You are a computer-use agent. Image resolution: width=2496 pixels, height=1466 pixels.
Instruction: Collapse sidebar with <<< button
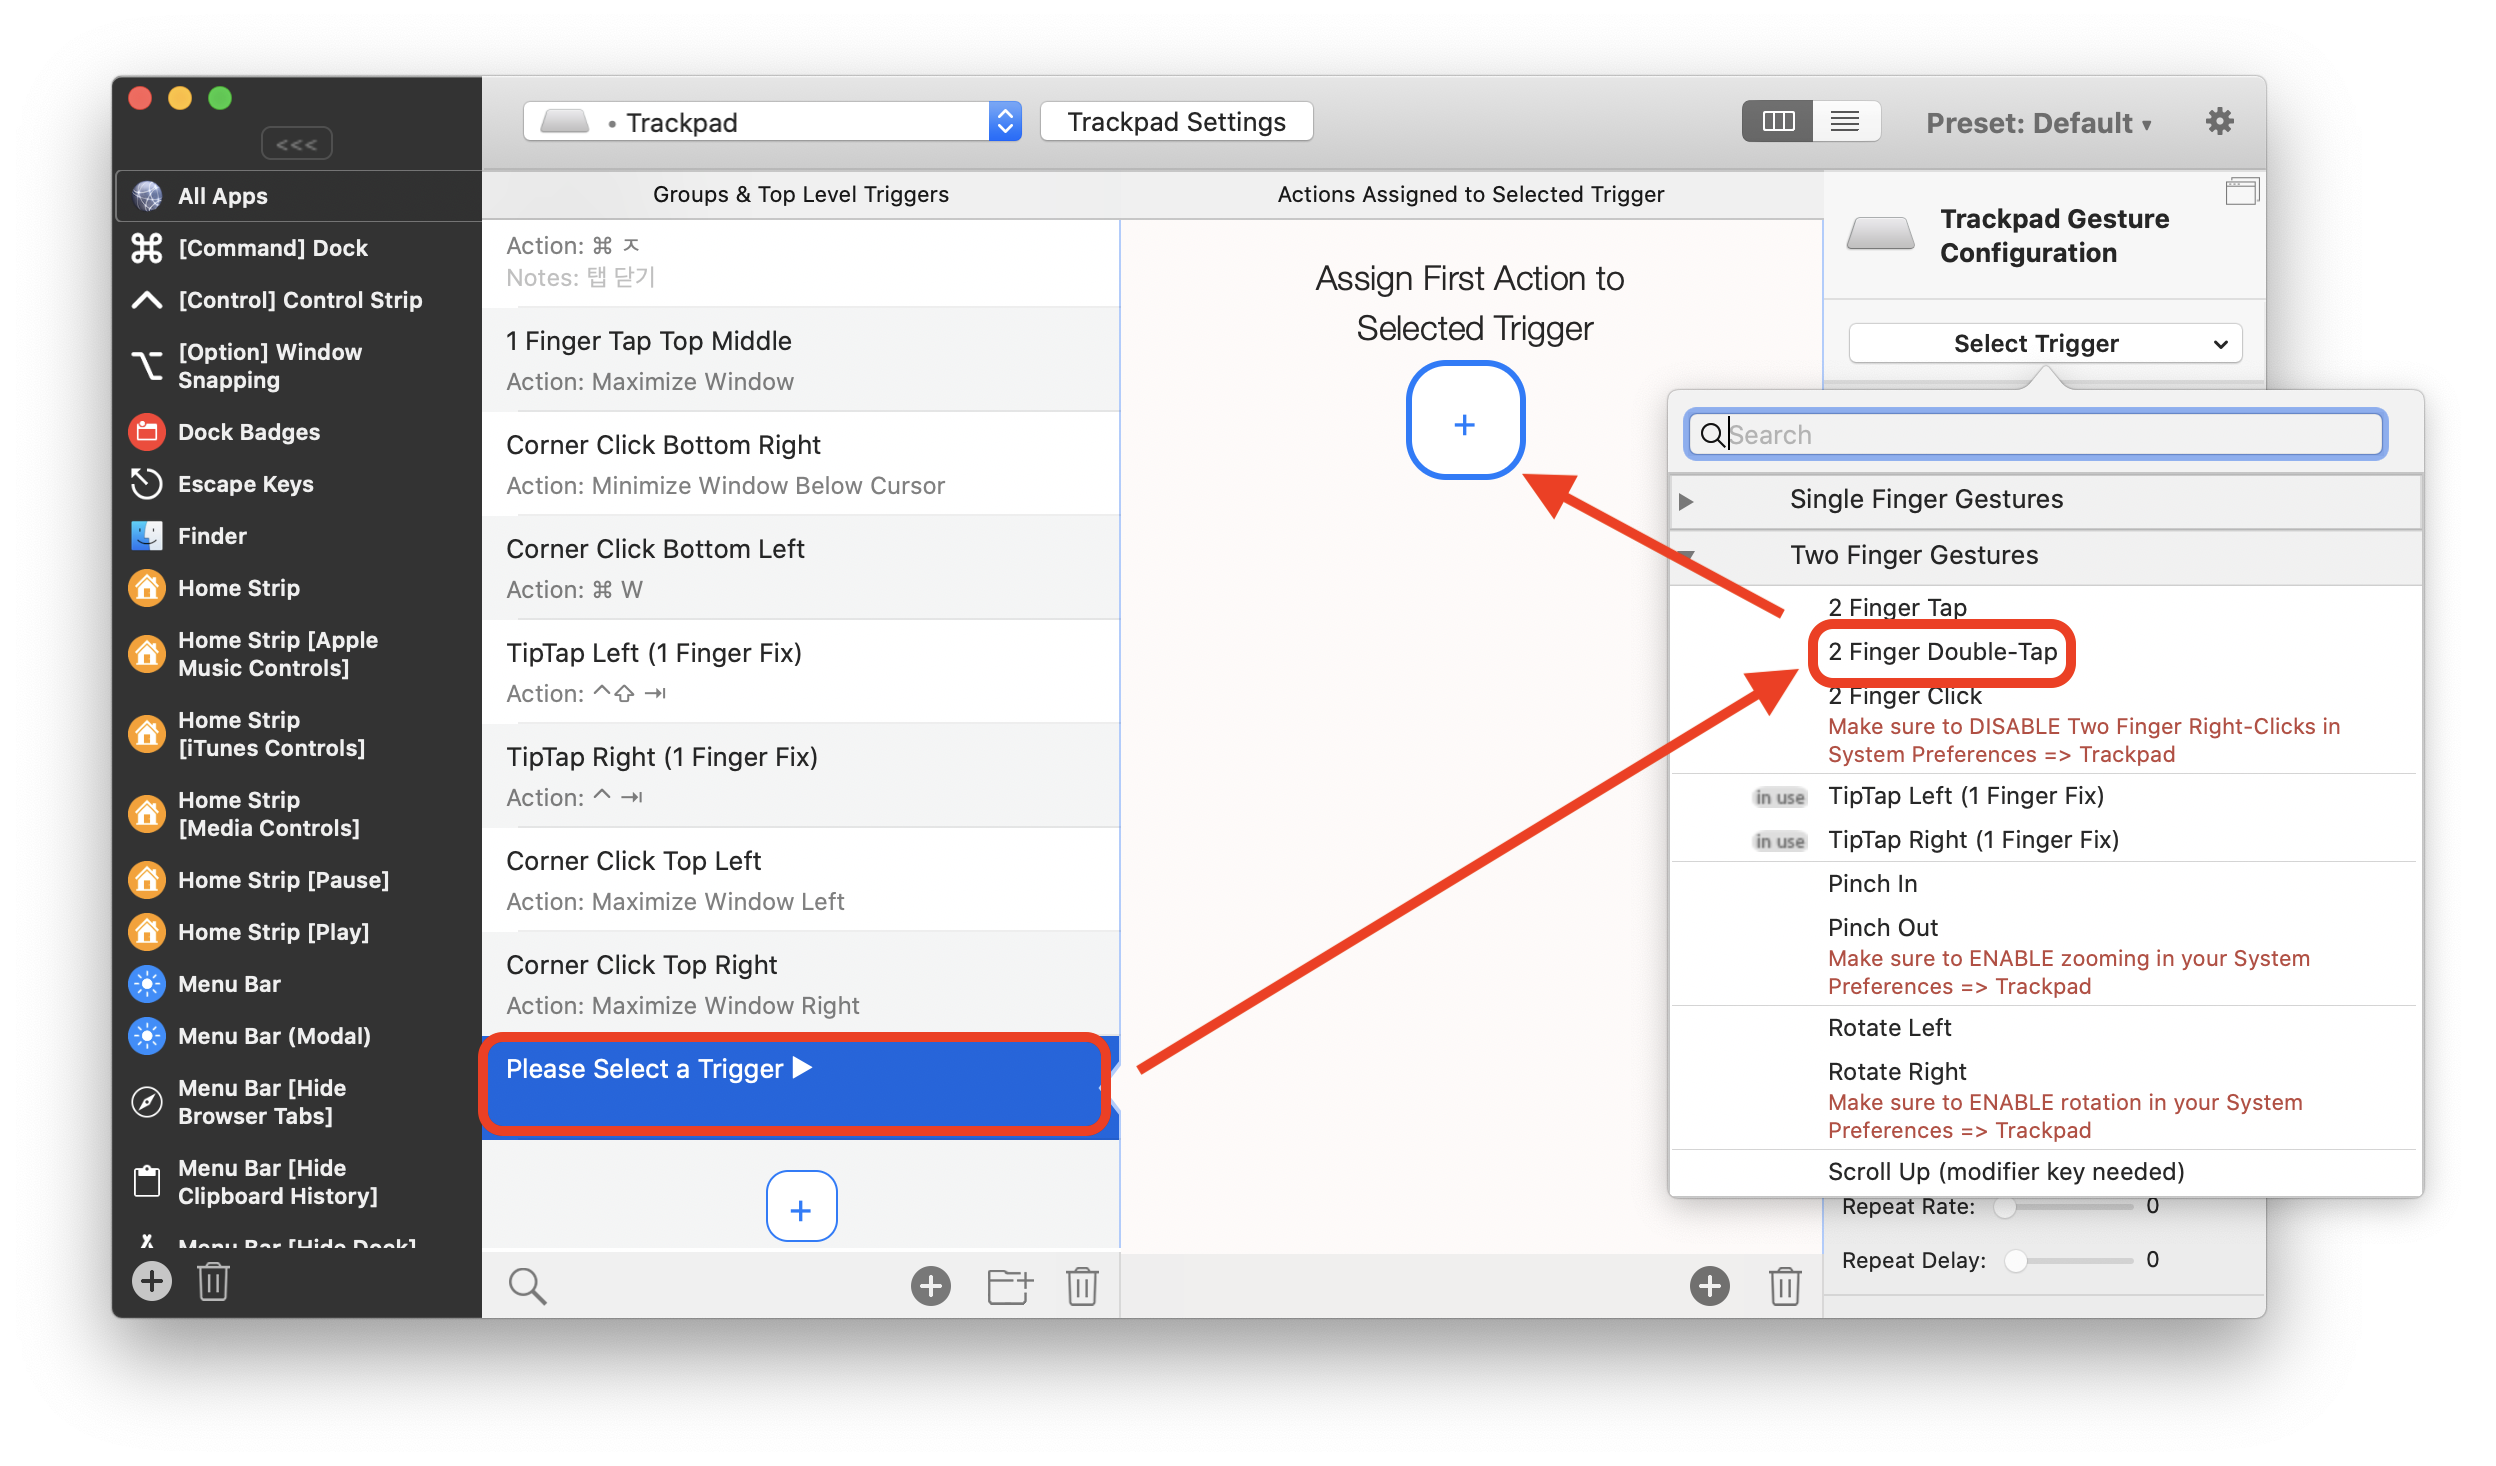pyautogui.click(x=297, y=144)
